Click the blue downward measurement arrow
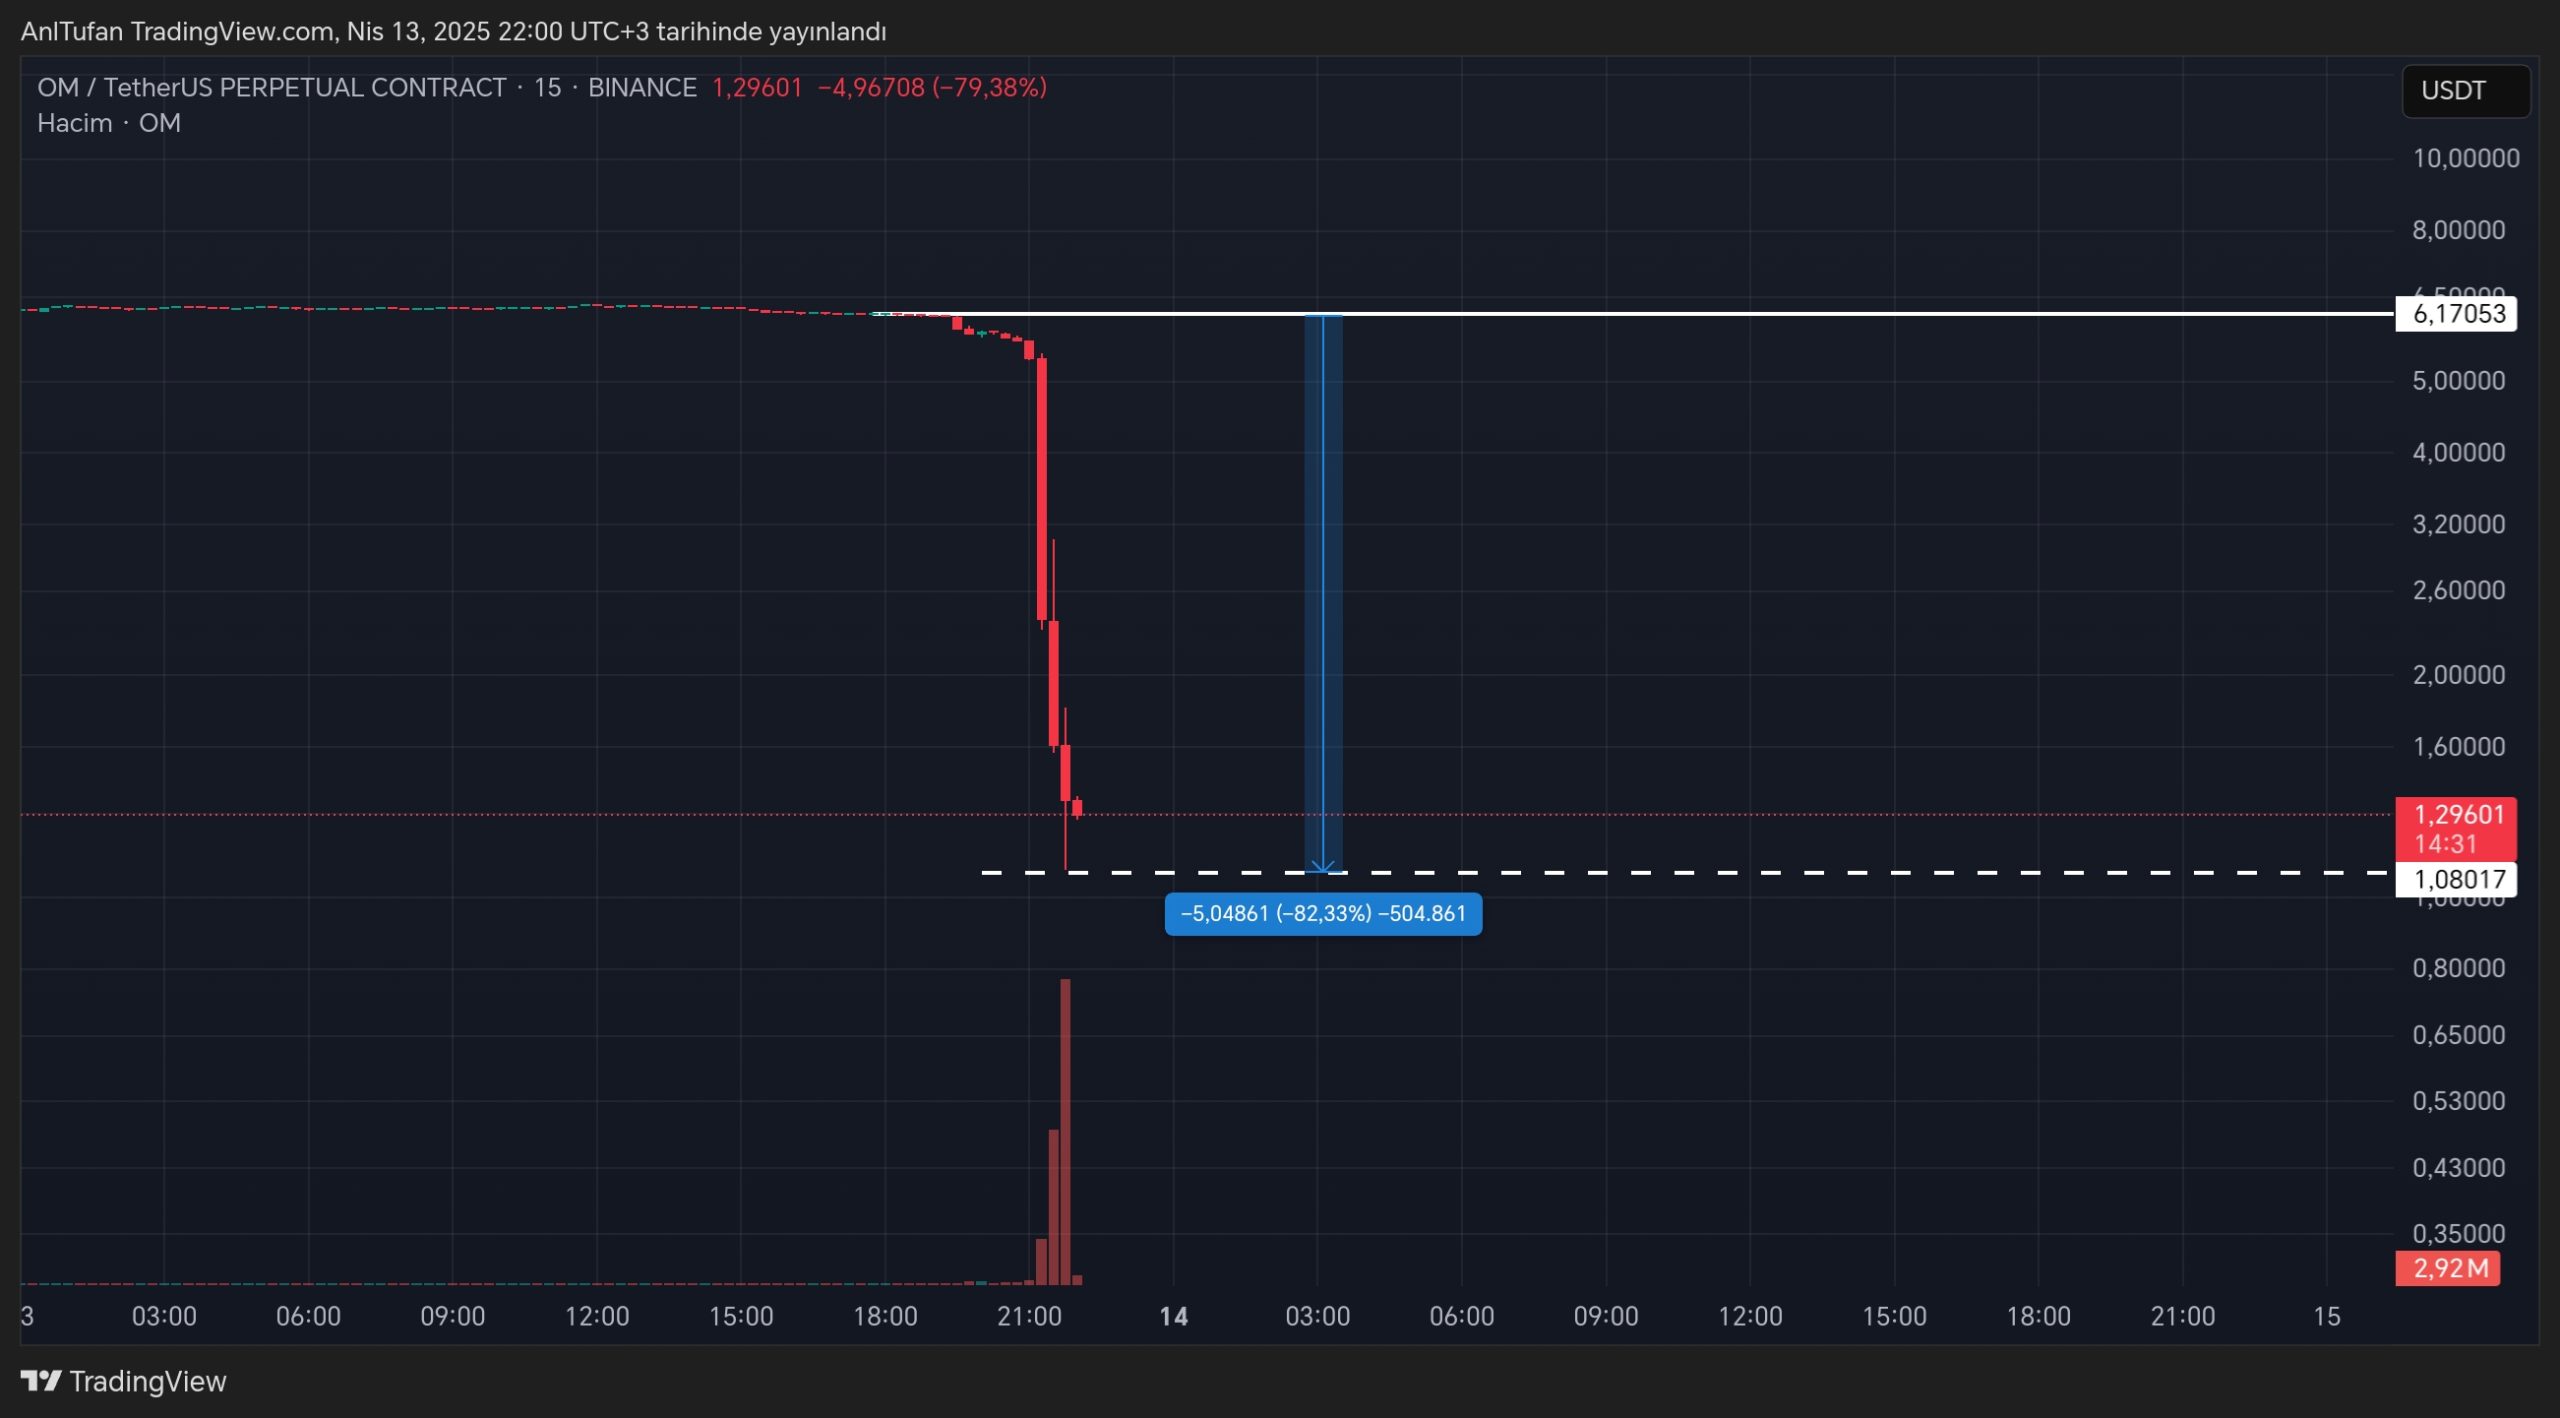2560x1418 pixels. tap(1323, 600)
